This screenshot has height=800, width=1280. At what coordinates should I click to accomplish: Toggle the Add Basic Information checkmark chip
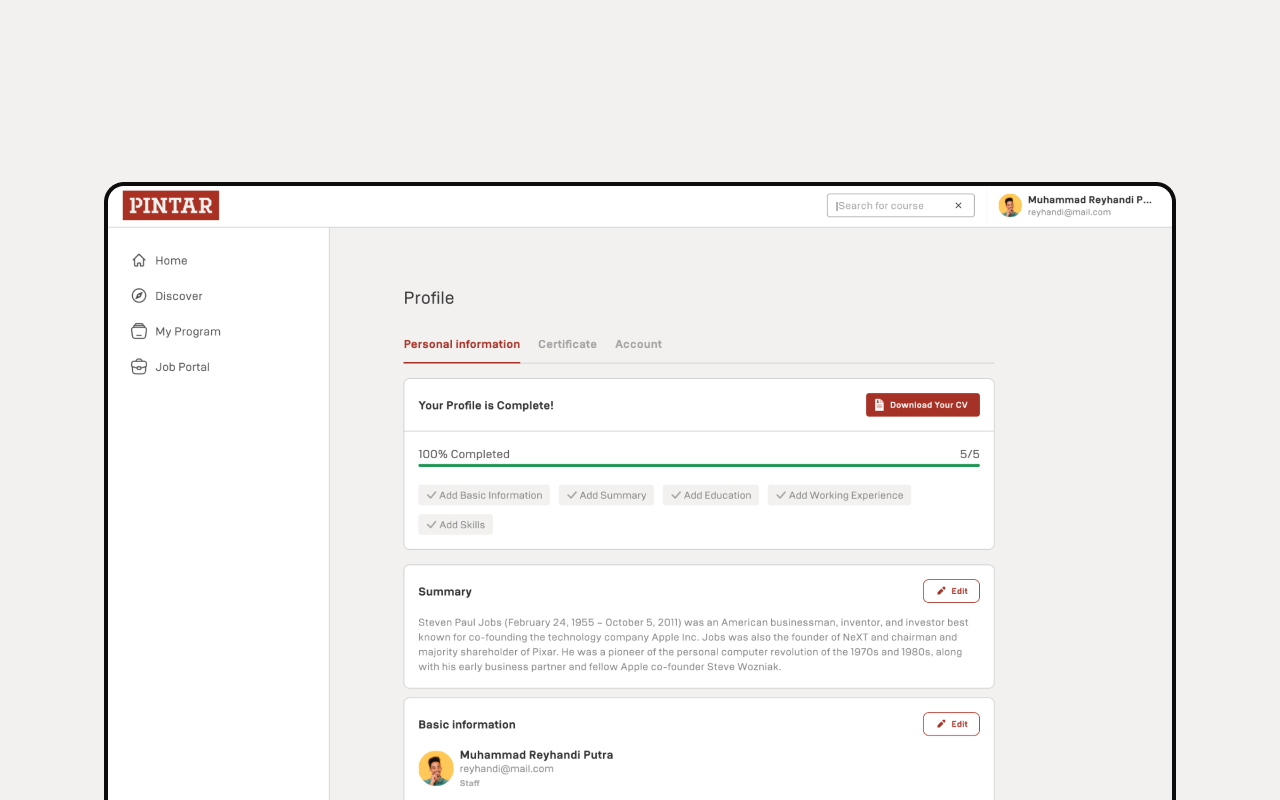484,495
